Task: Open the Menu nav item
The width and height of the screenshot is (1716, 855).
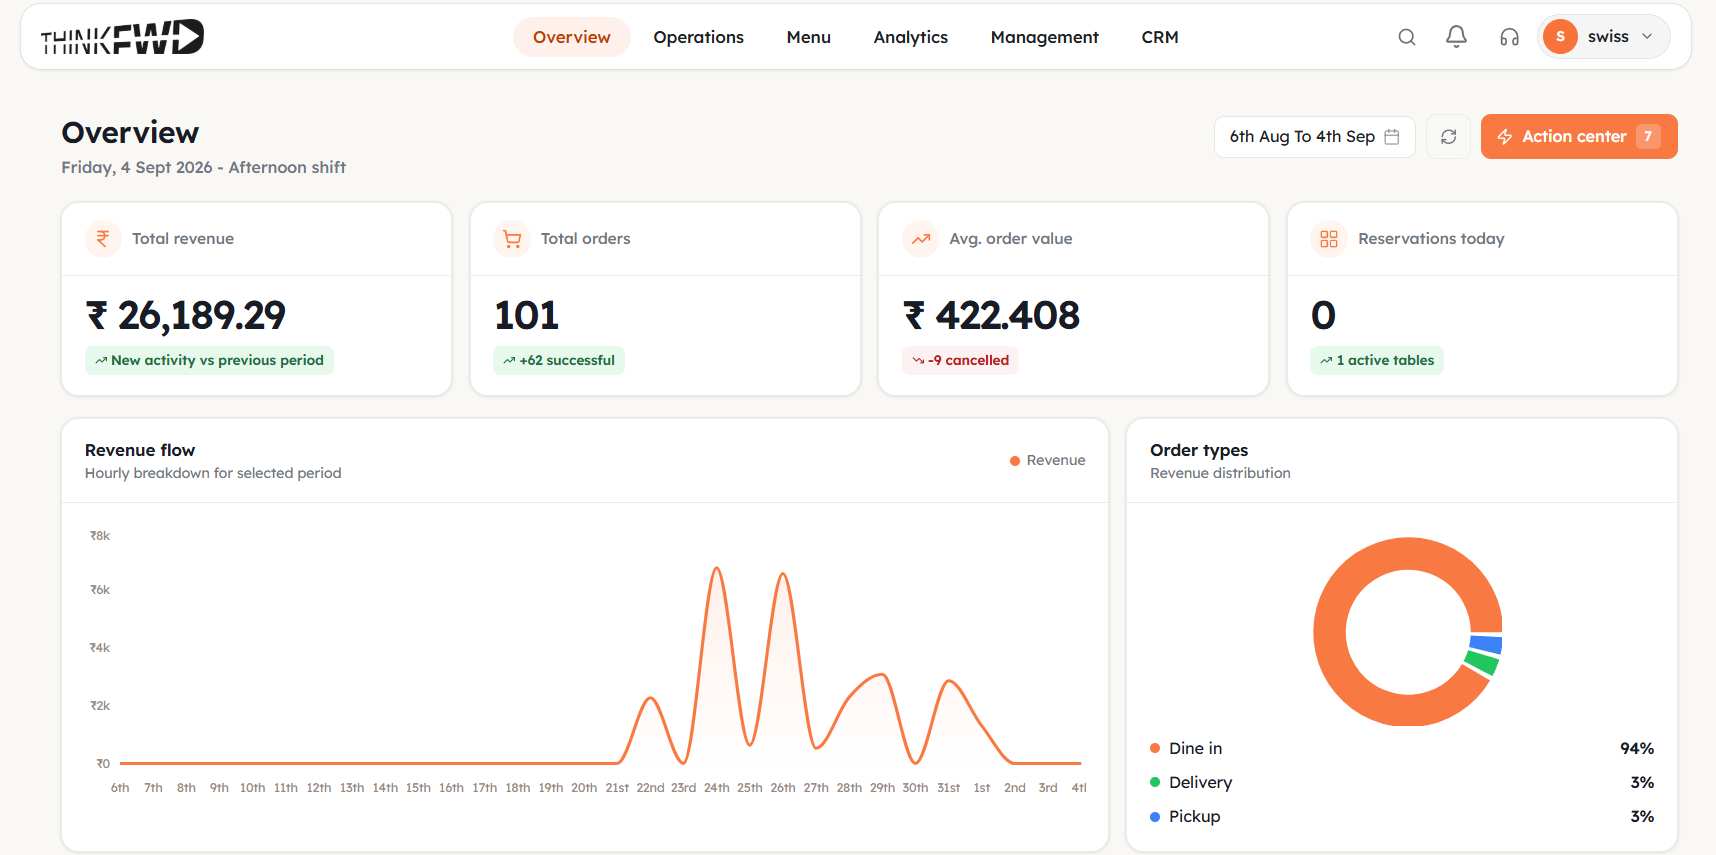Action: 808,37
